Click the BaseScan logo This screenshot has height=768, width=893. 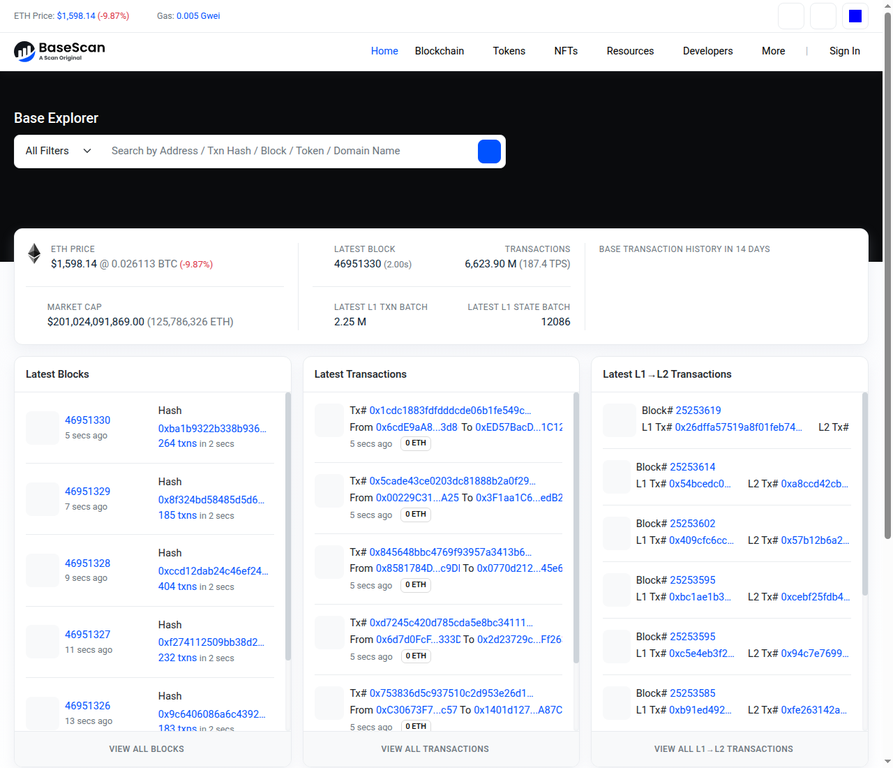click(59, 51)
